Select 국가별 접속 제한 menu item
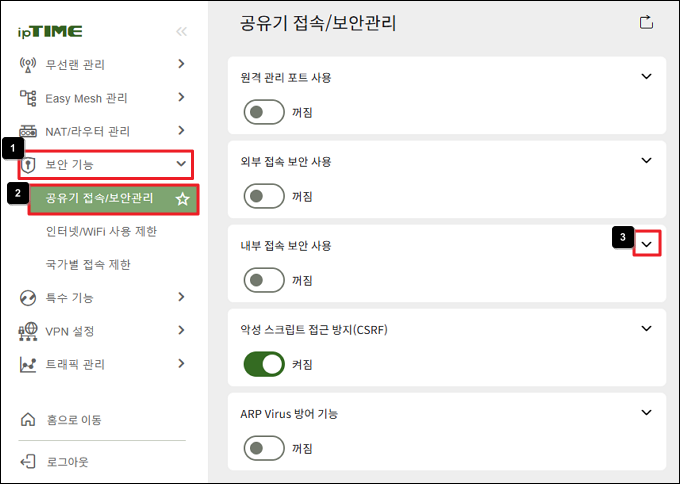The image size is (680, 484). click(88, 264)
